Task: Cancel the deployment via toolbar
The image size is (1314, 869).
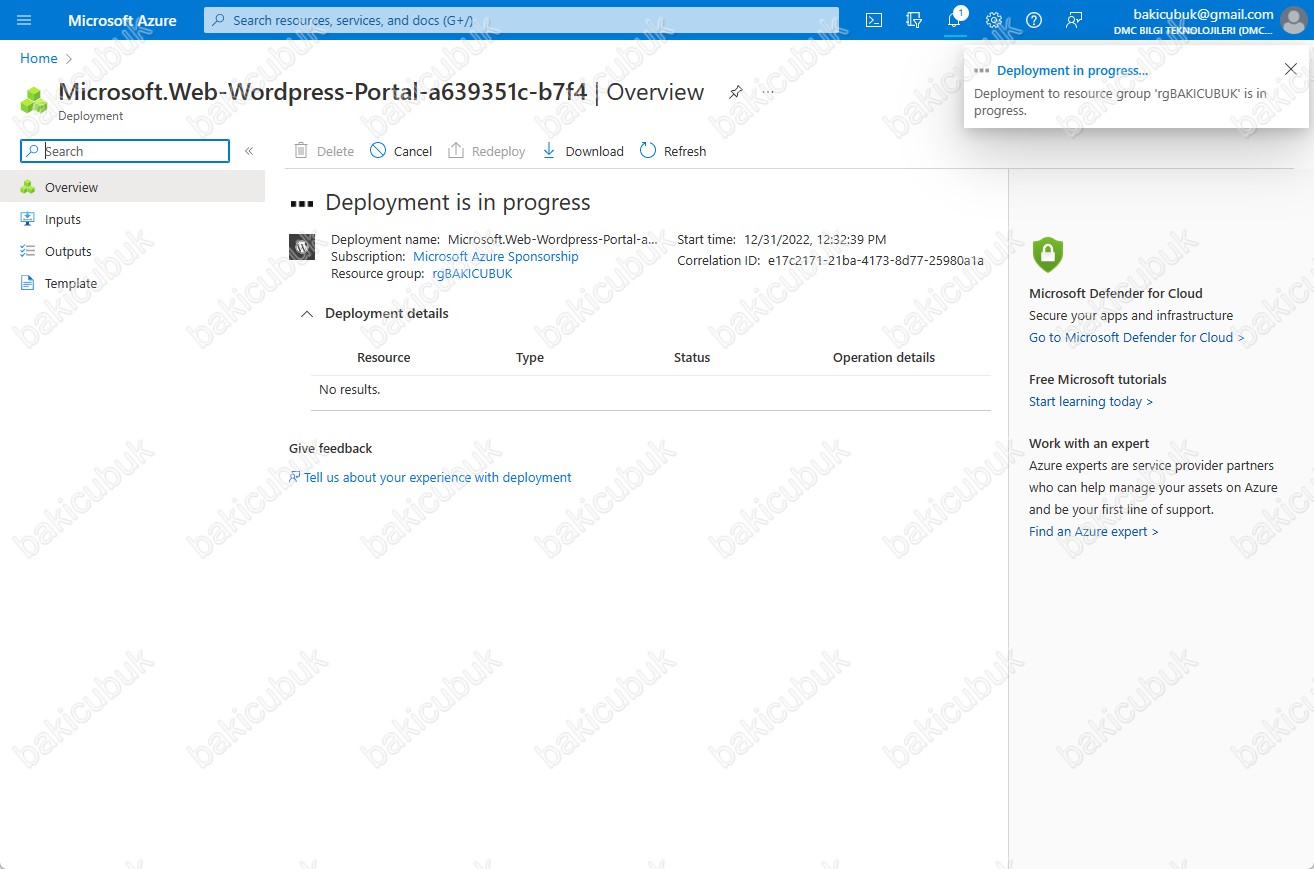Action: [401, 151]
